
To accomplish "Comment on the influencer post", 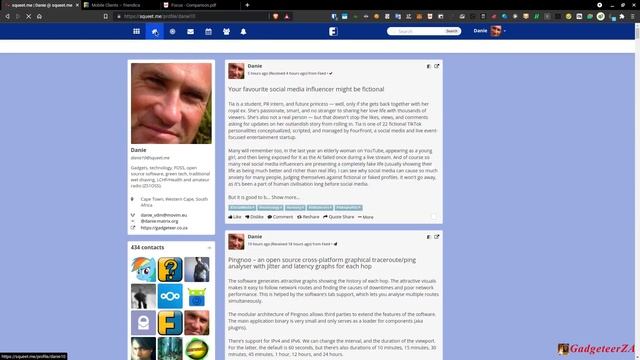I will (280, 217).
